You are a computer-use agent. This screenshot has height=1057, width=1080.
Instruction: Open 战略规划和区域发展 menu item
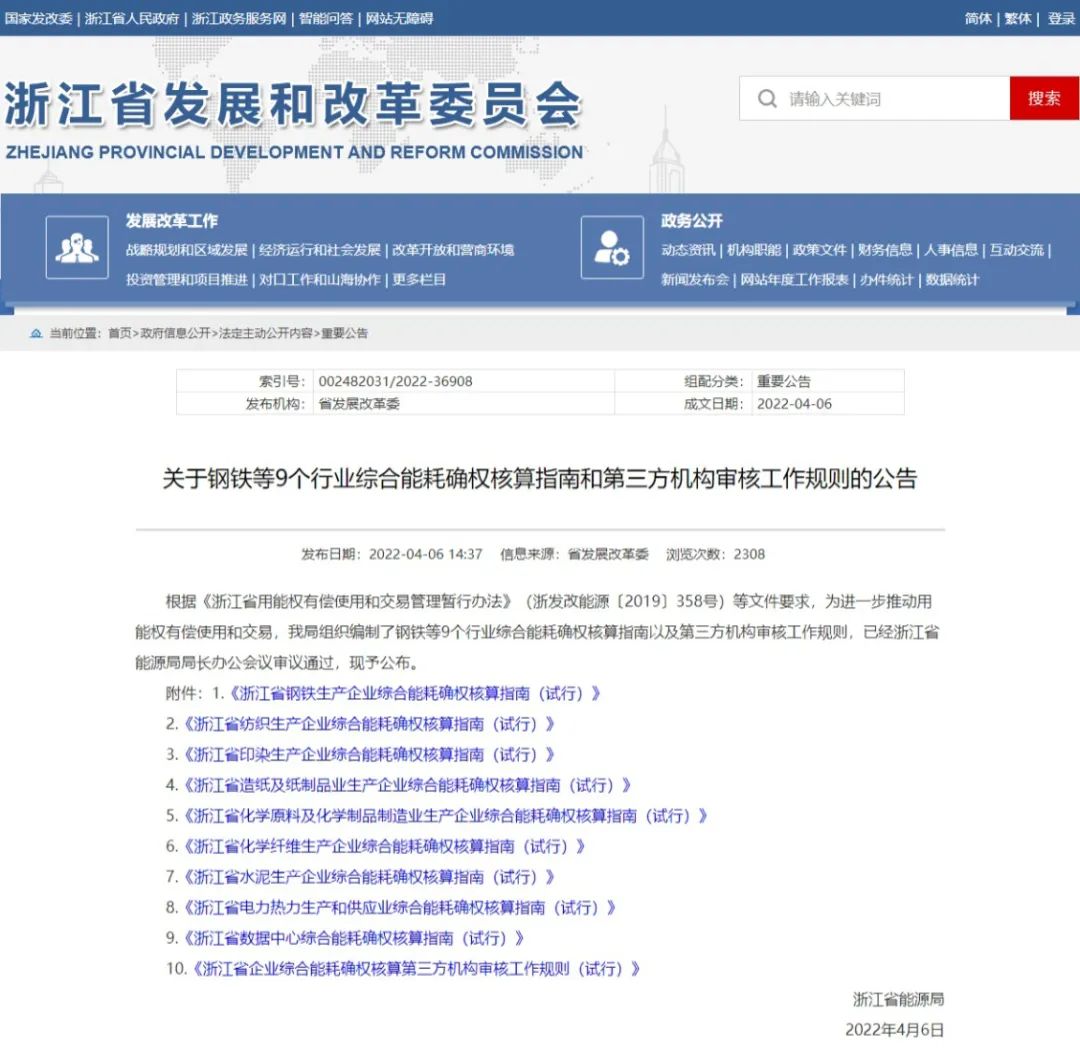click(x=187, y=250)
